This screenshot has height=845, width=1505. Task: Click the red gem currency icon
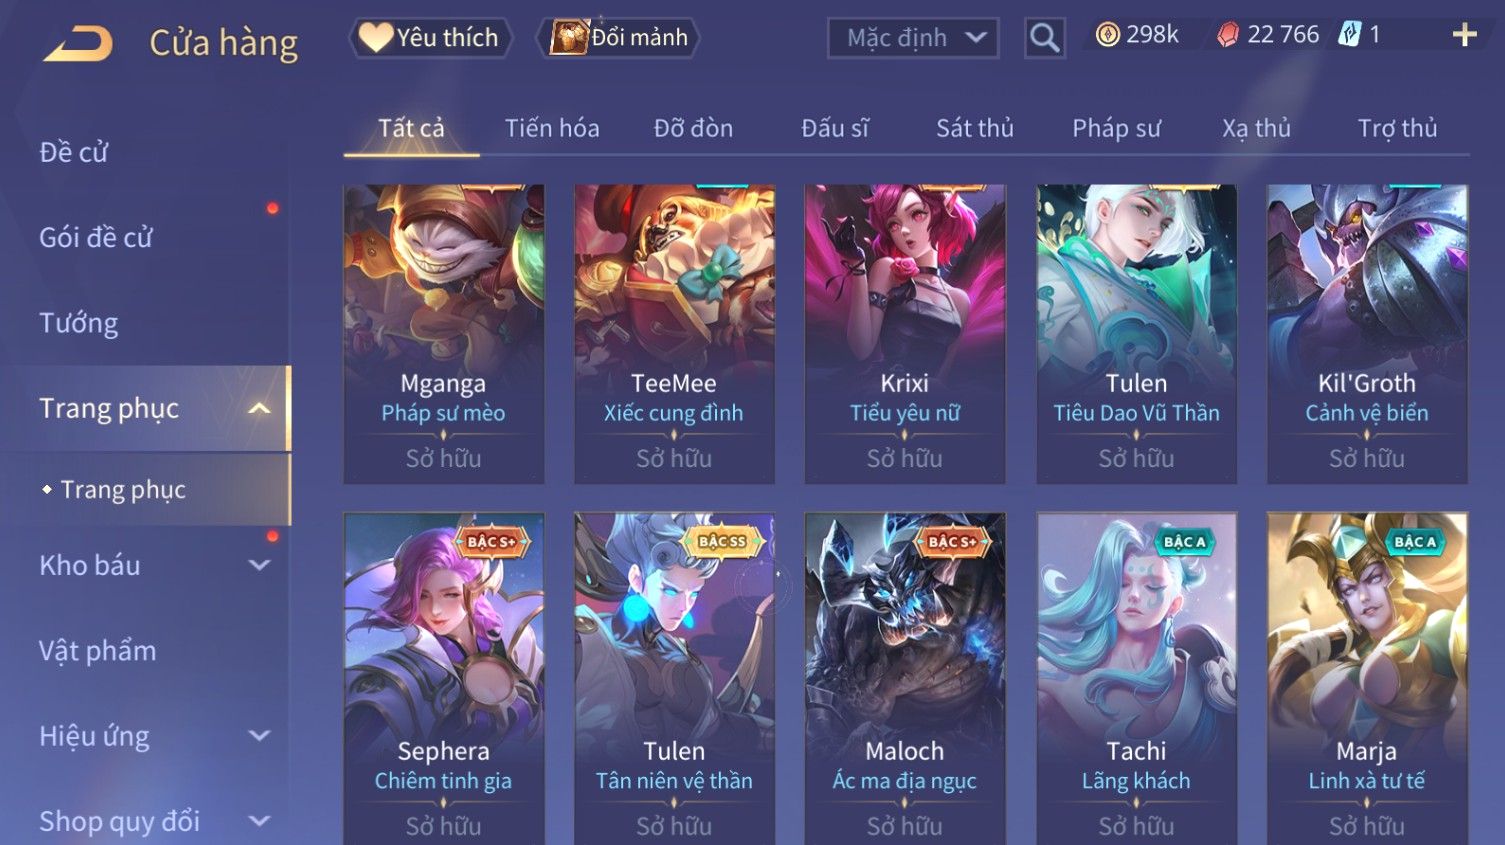tap(1228, 35)
